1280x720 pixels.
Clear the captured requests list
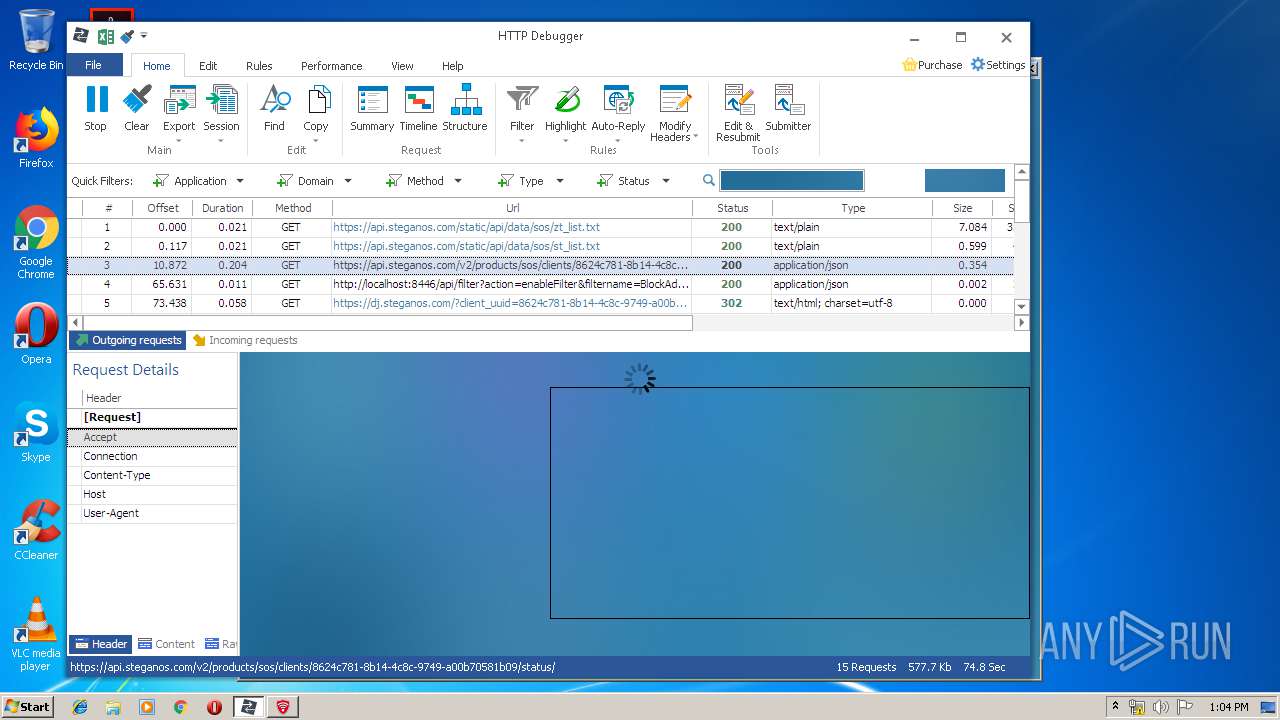point(137,110)
